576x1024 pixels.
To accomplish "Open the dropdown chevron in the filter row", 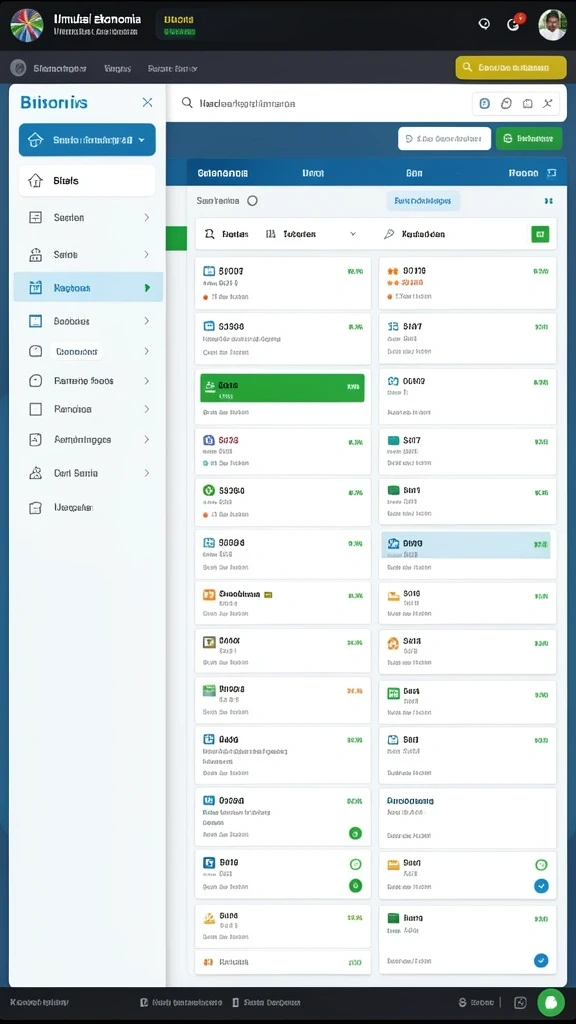I will 353,234.
